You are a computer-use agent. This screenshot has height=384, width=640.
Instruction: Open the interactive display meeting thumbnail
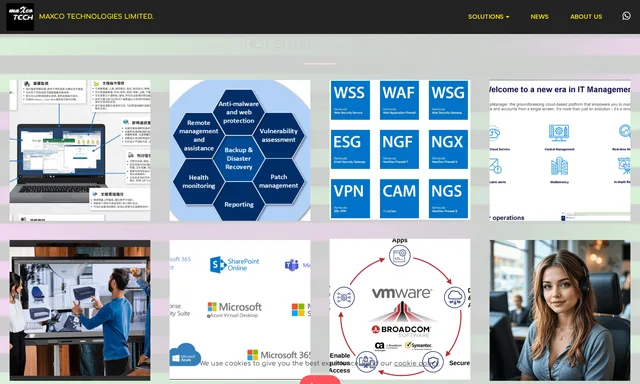click(80, 310)
